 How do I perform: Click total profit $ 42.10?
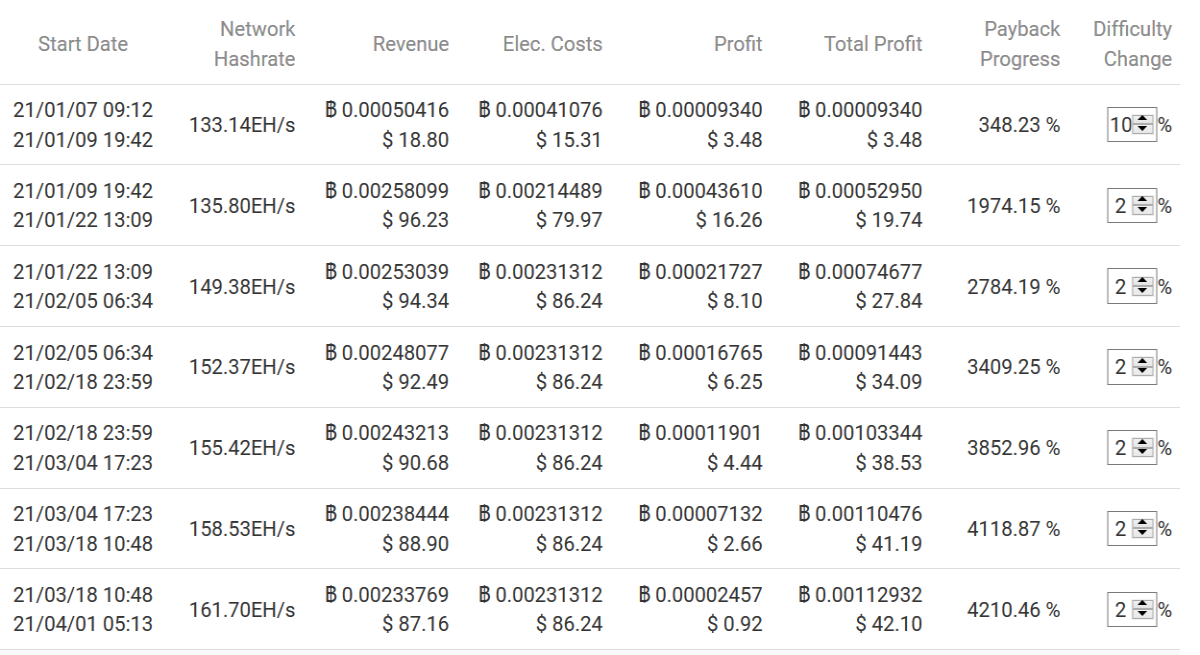coord(889,625)
